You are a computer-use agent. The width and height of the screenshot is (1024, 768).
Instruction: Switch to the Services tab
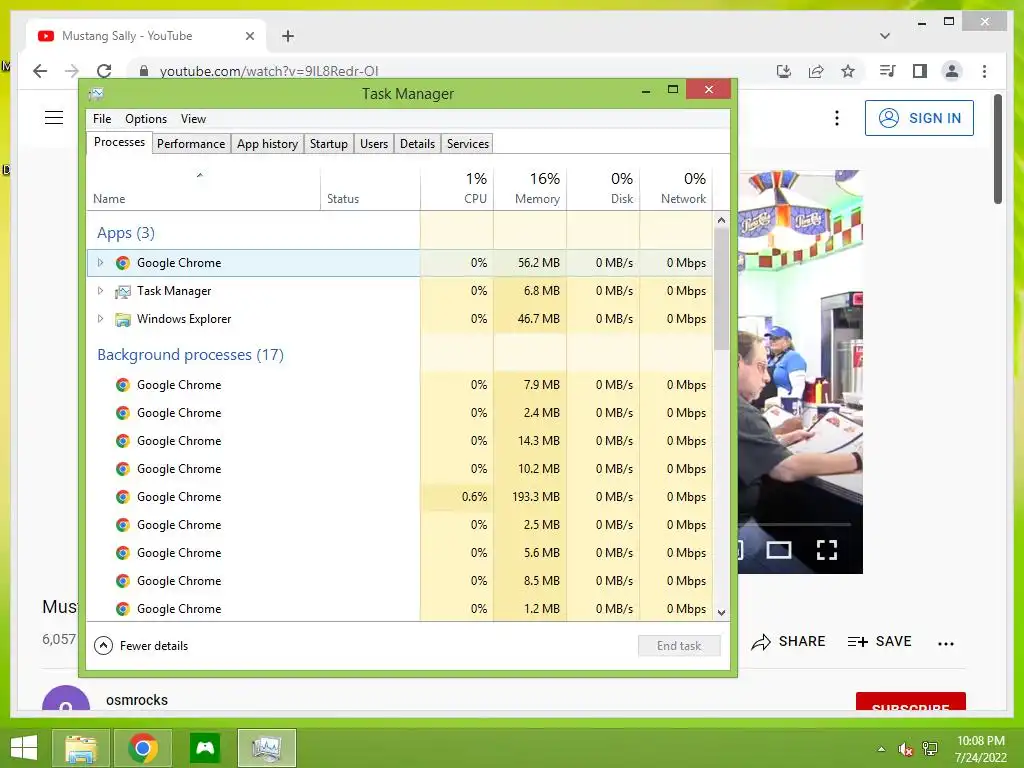468,144
